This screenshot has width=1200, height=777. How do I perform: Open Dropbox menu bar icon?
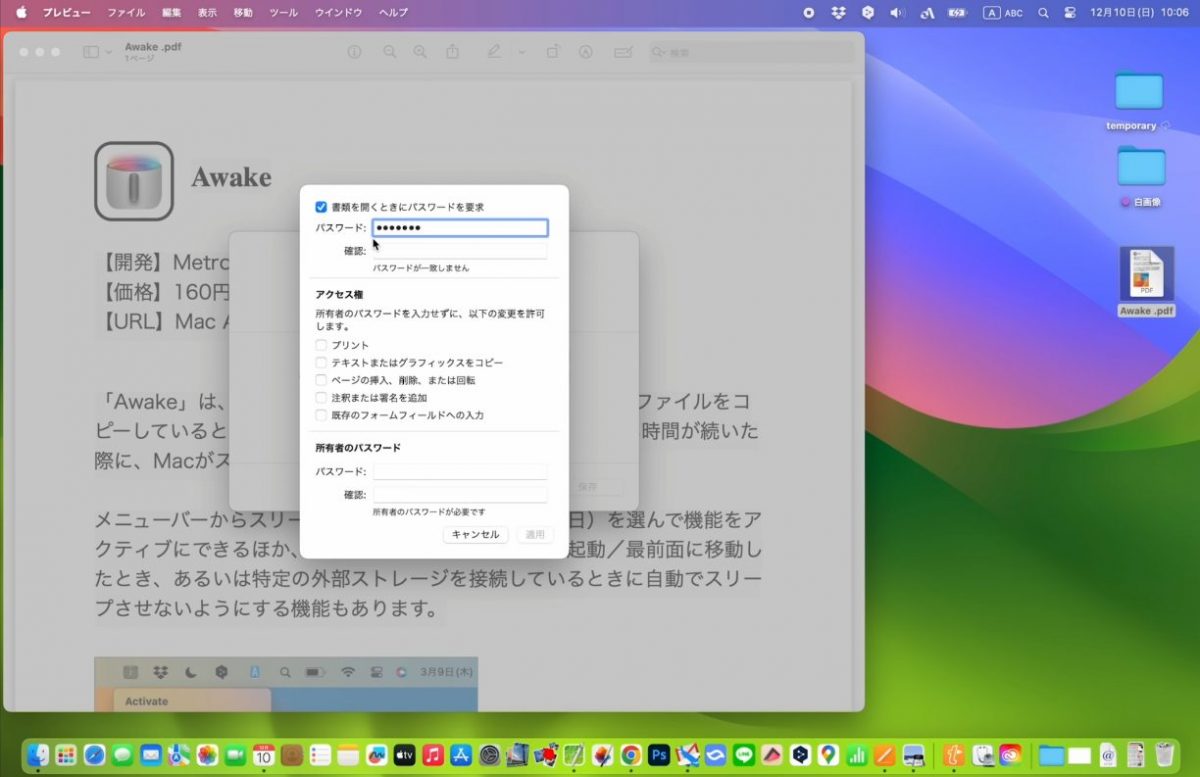click(839, 12)
